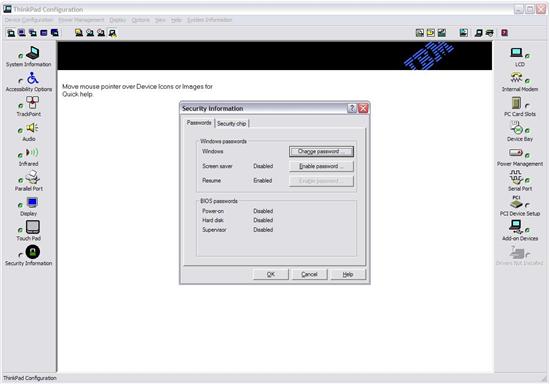
Task: Click Enable password for Screen saver
Action: 321,166
